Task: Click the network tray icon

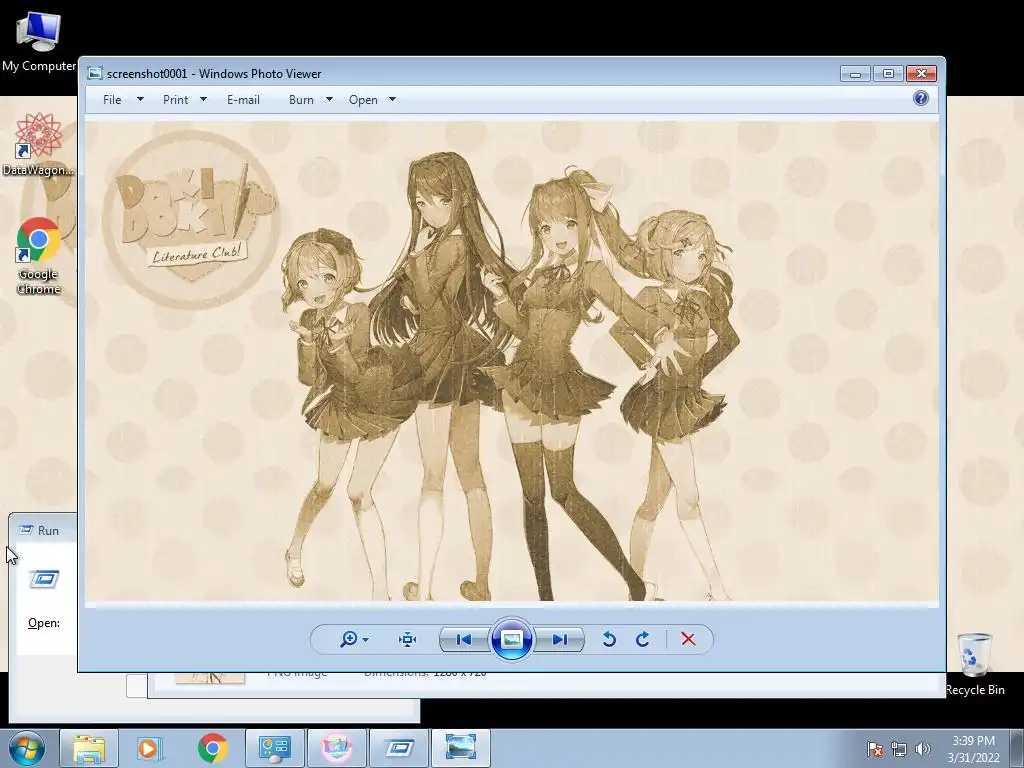Action: click(x=899, y=749)
